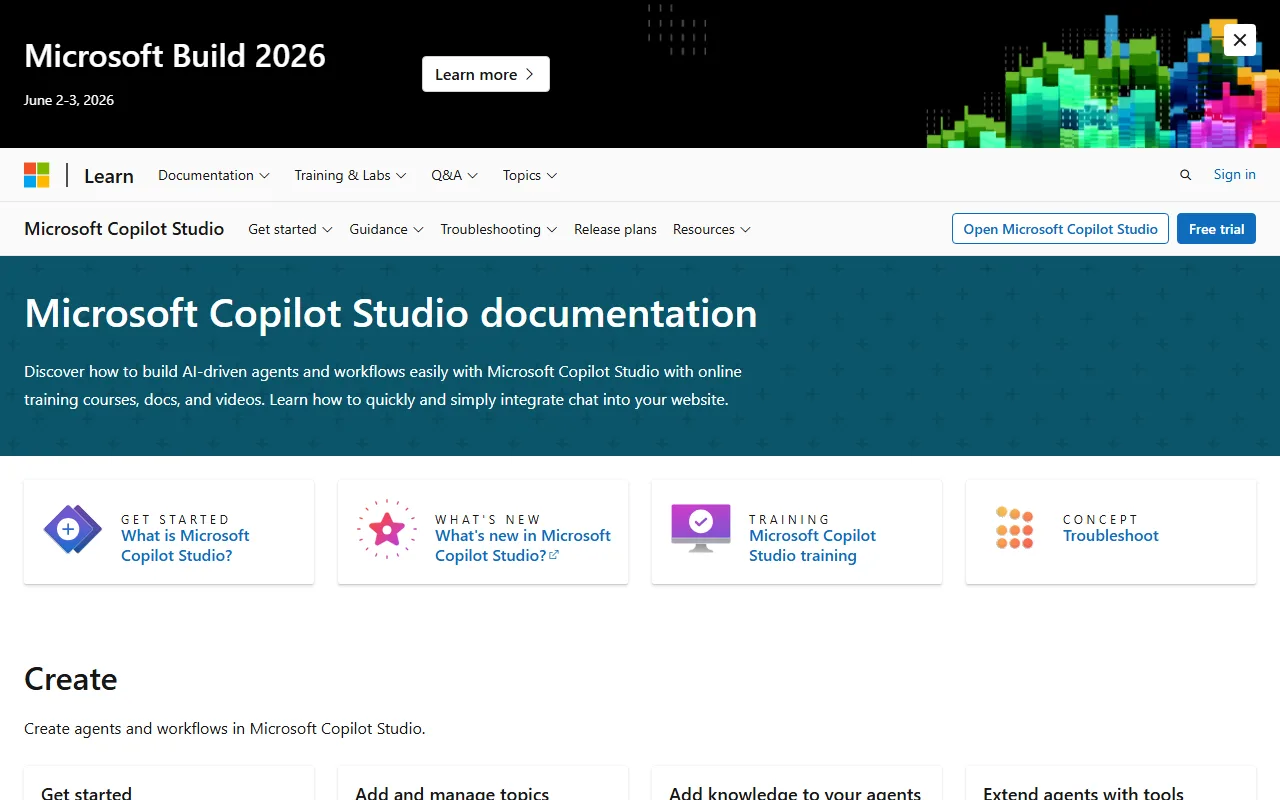The image size is (1280, 800).
Task: Expand the Get started dropdown
Action: [x=290, y=229]
